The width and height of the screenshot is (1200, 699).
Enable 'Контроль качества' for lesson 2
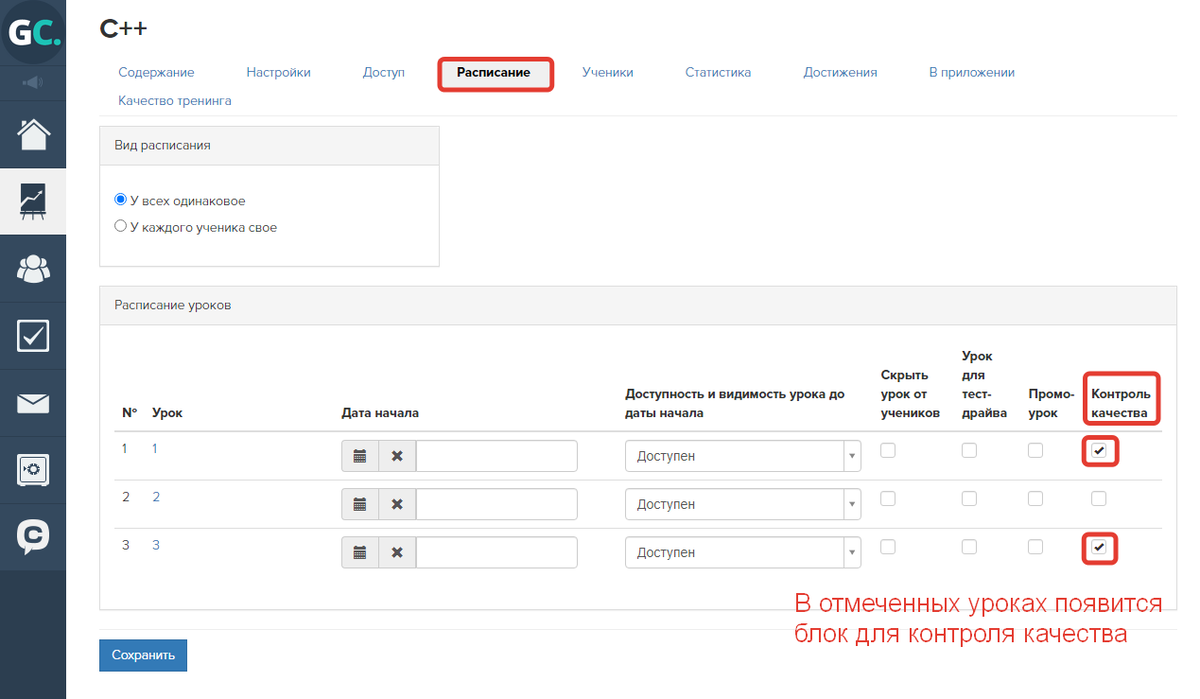1099,498
